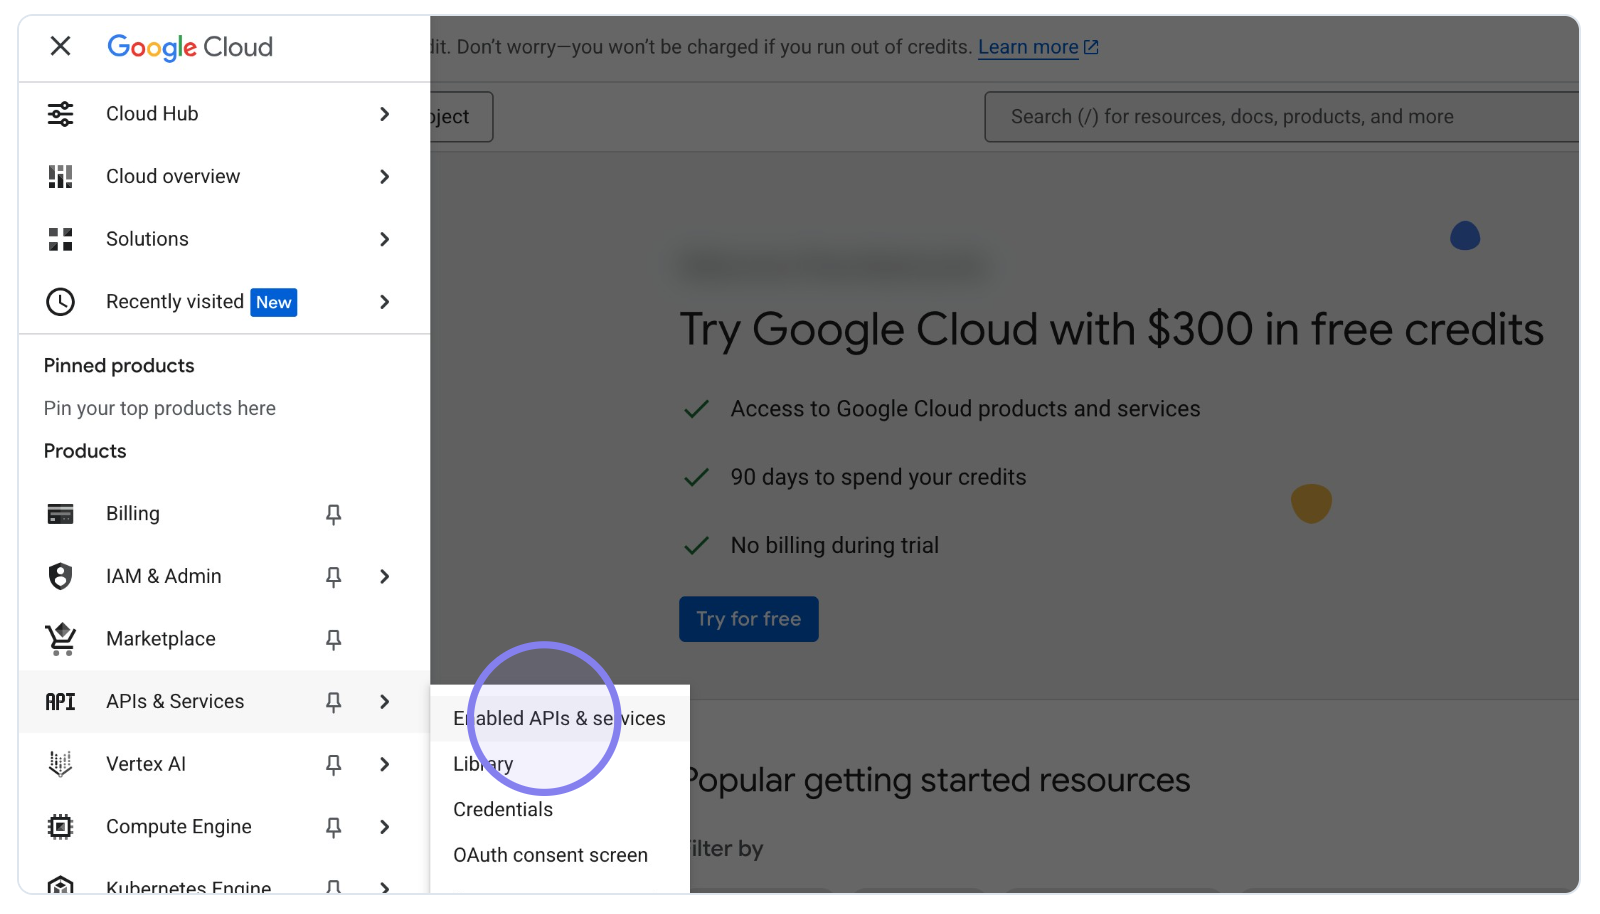Select OAuth consent screen from submenu
This screenshot has width=1600, height=914.
(x=550, y=854)
